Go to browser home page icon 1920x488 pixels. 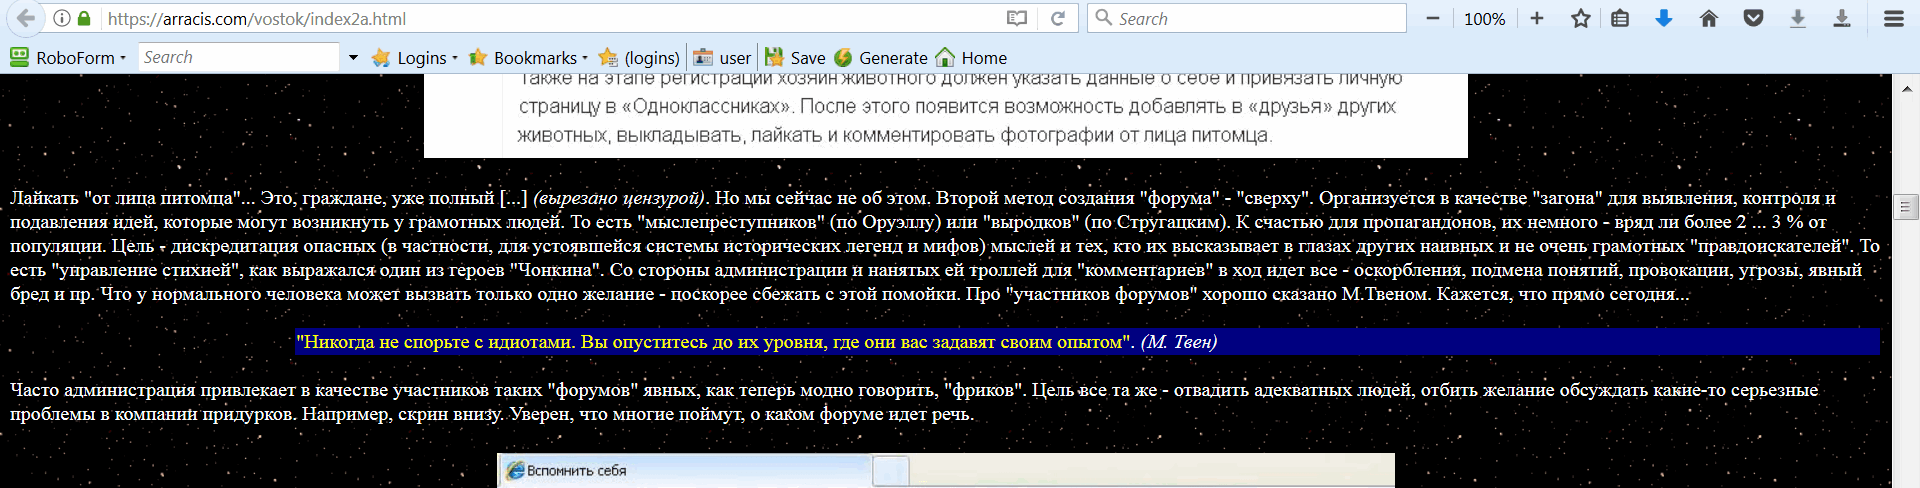pyautogui.click(x=1708, y=18)
